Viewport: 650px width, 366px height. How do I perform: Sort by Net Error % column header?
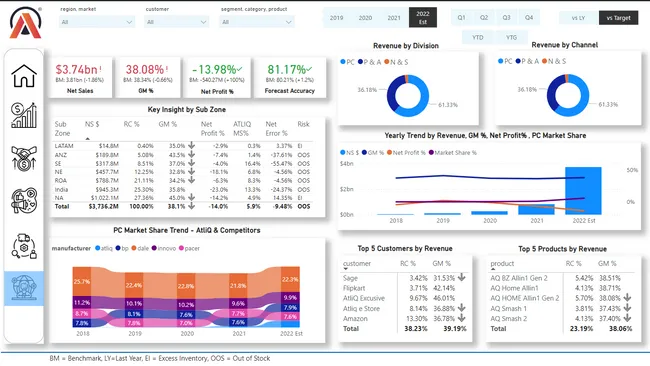point(276,128)
